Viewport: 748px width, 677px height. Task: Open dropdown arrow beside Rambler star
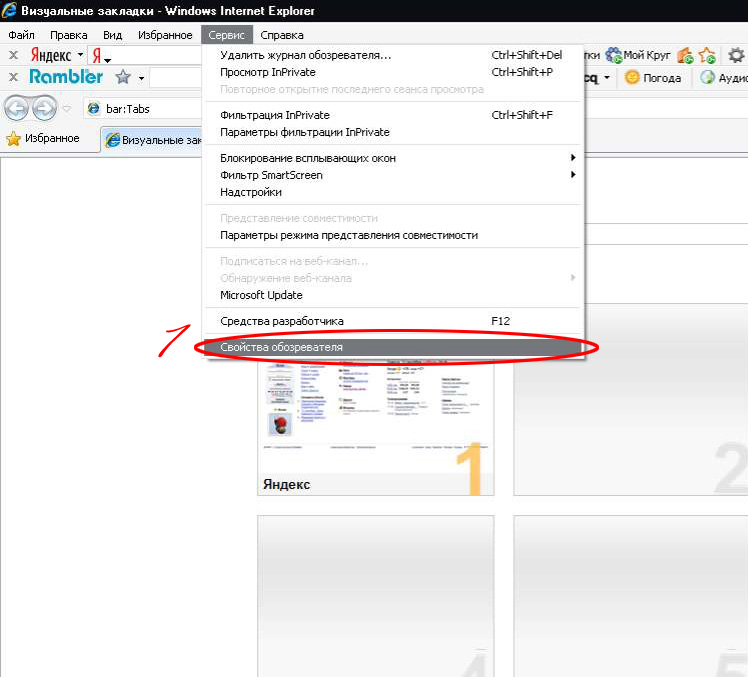coord(141,78)
